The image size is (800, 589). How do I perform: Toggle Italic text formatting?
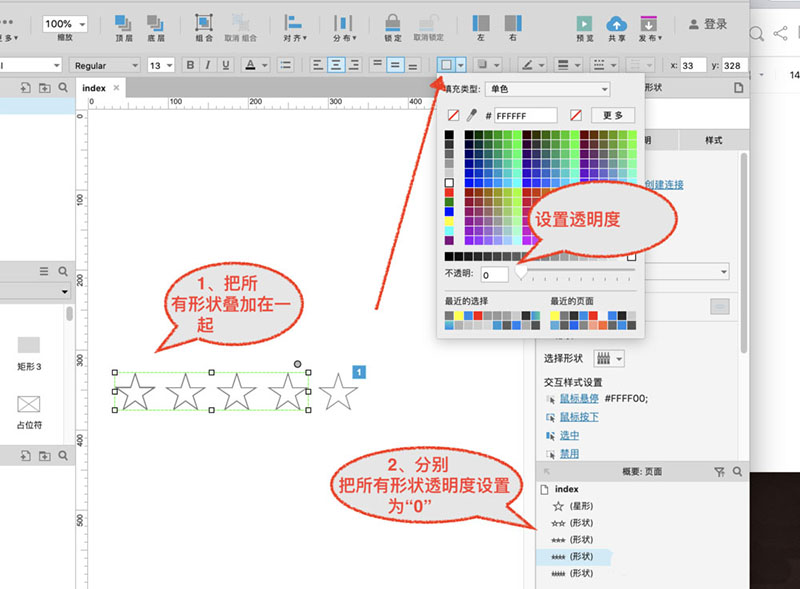click(208, 65)
